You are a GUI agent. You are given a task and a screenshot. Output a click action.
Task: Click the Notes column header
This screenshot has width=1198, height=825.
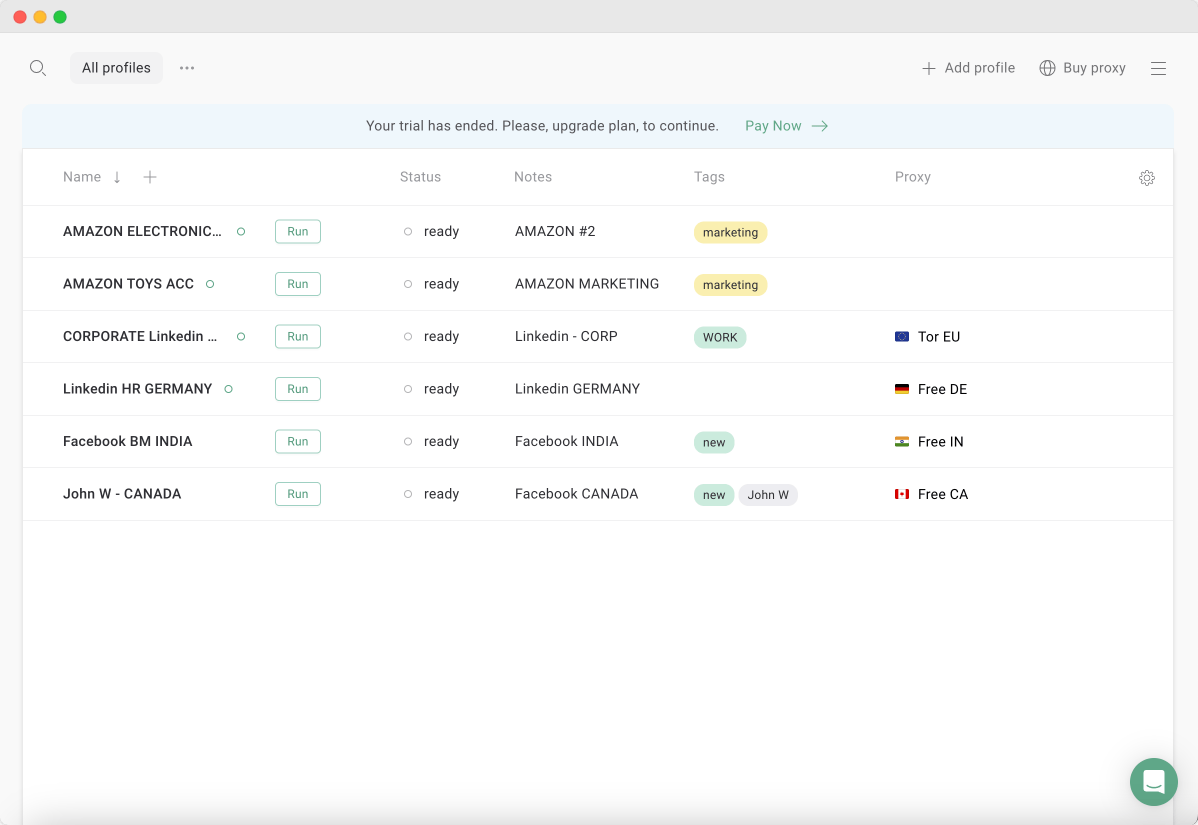pyautogui.click(x=533, y=177)
